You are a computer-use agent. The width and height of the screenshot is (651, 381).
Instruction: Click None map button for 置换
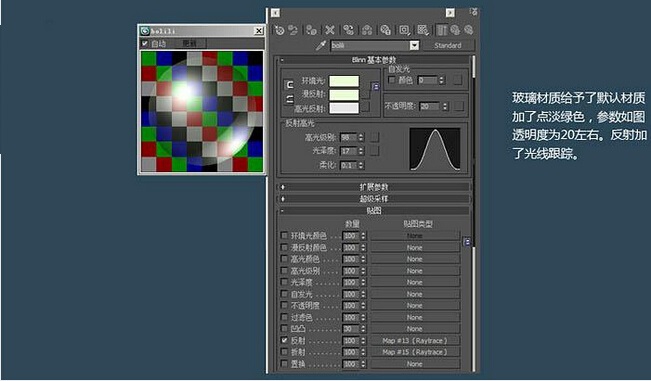click(415, 364)
